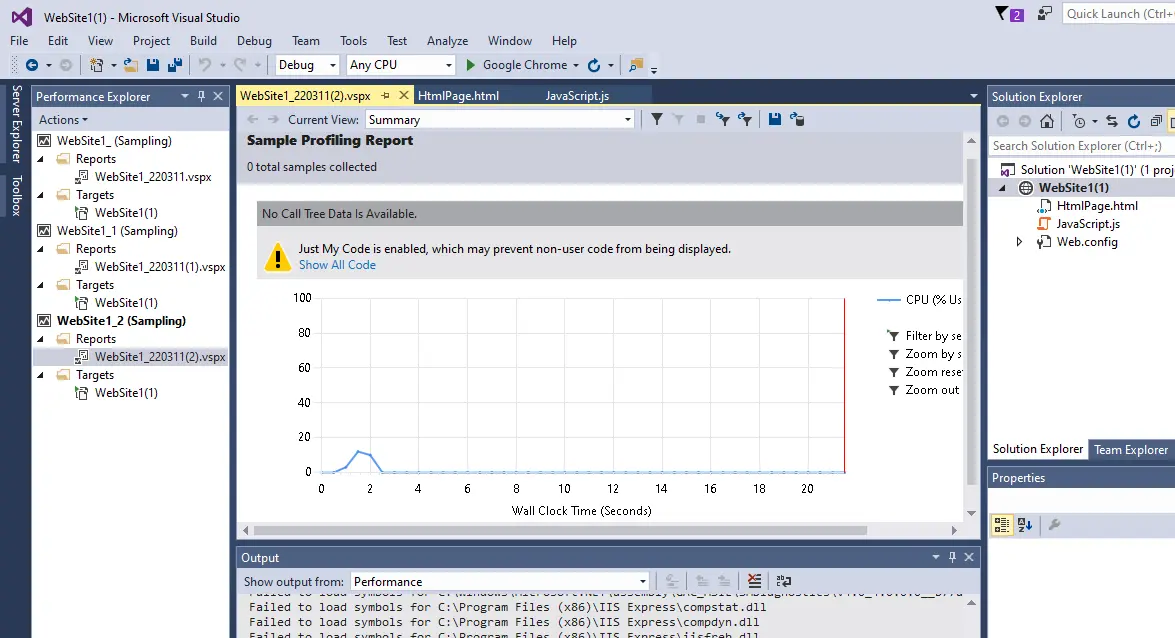The image size is (1175, 638).
Task: Click the Search Solution Explorer field
Action: click(1081, 146)
